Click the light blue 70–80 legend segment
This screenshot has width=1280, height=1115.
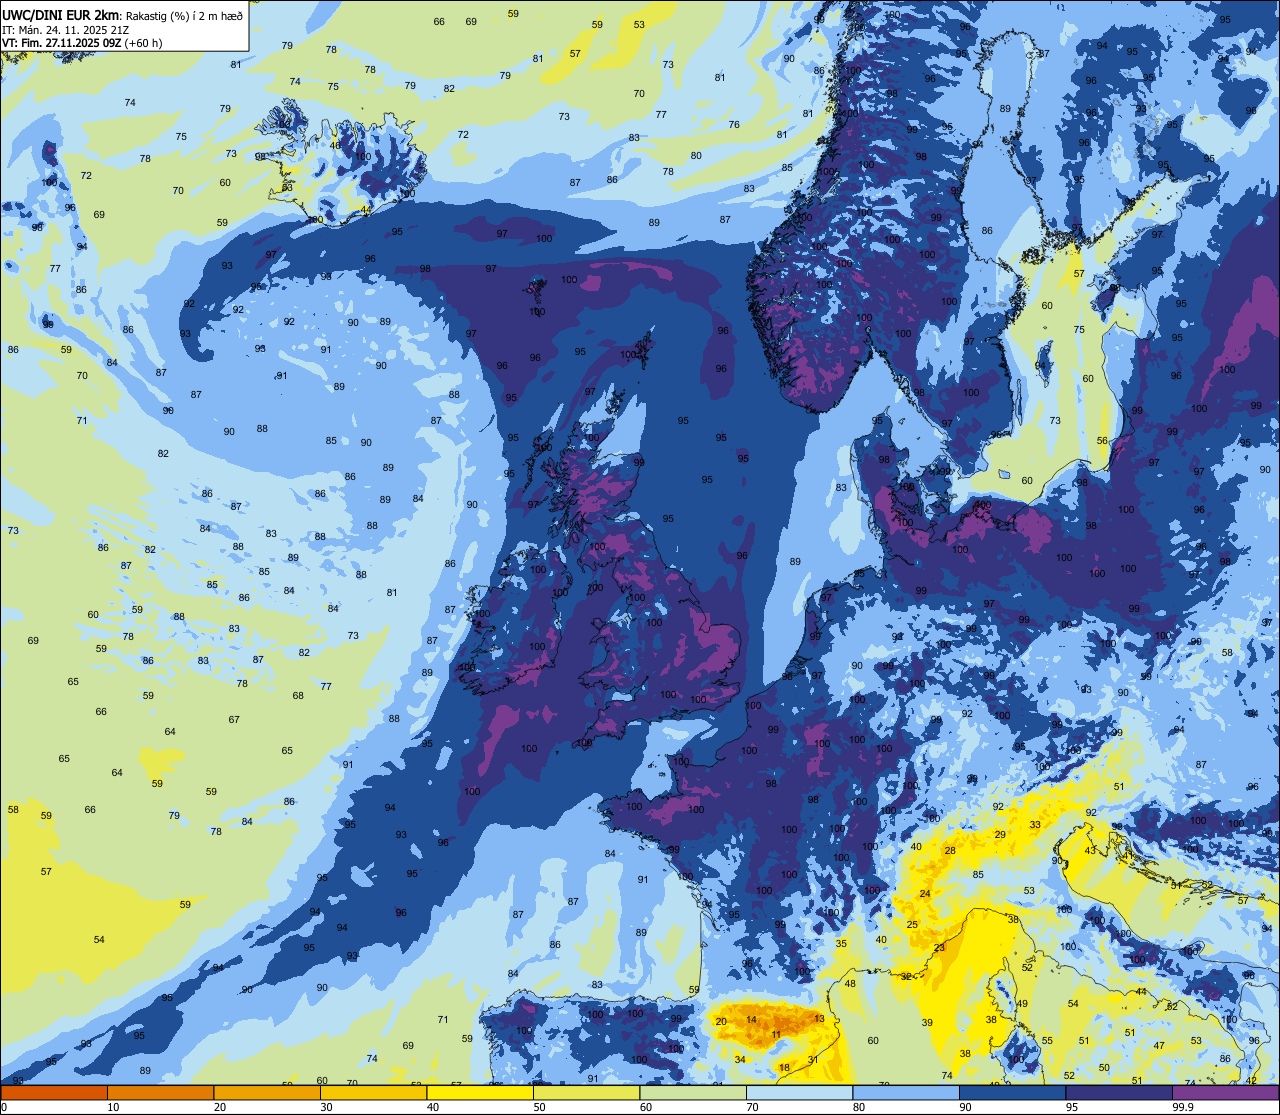point(799,1092)
